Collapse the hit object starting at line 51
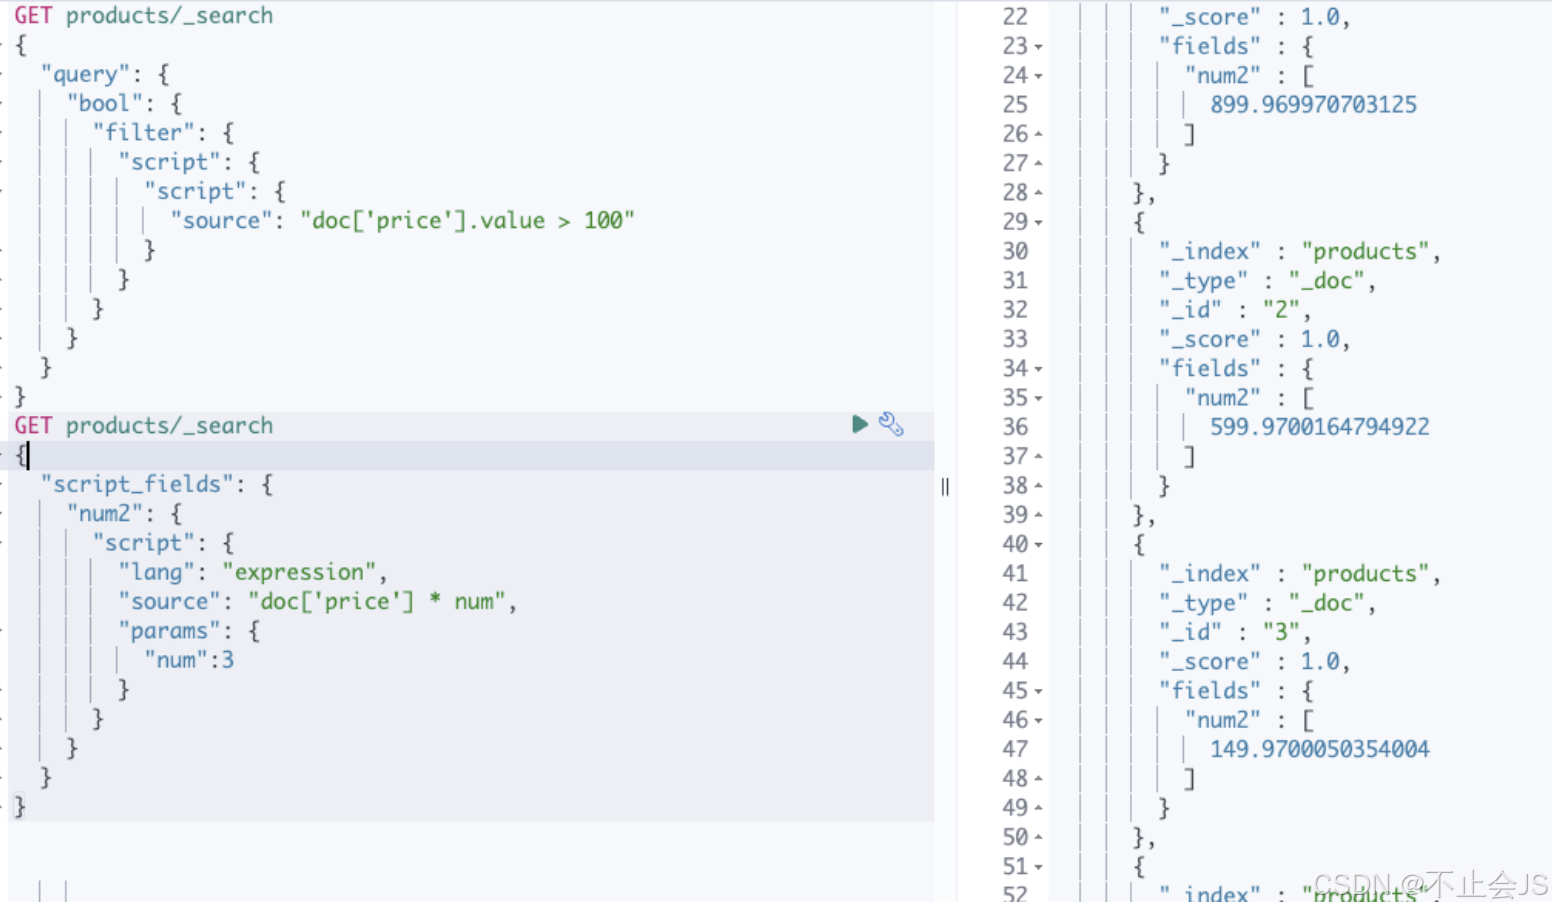The image size is (1552, 912). click(x=1038, y=867)
